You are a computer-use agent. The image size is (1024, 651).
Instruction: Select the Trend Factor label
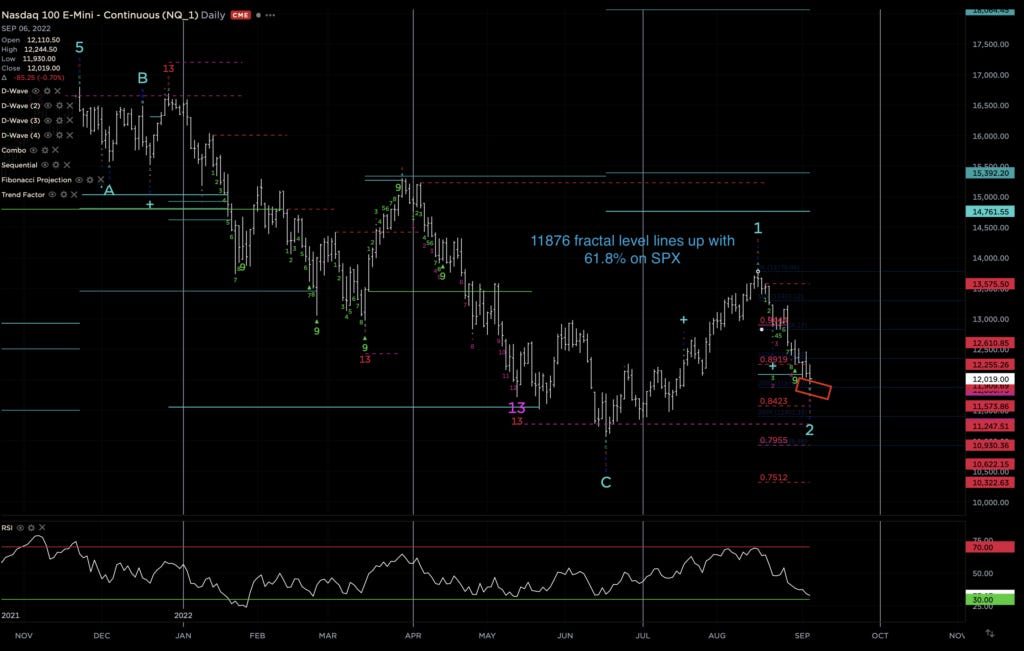click(x=23, y=195)
